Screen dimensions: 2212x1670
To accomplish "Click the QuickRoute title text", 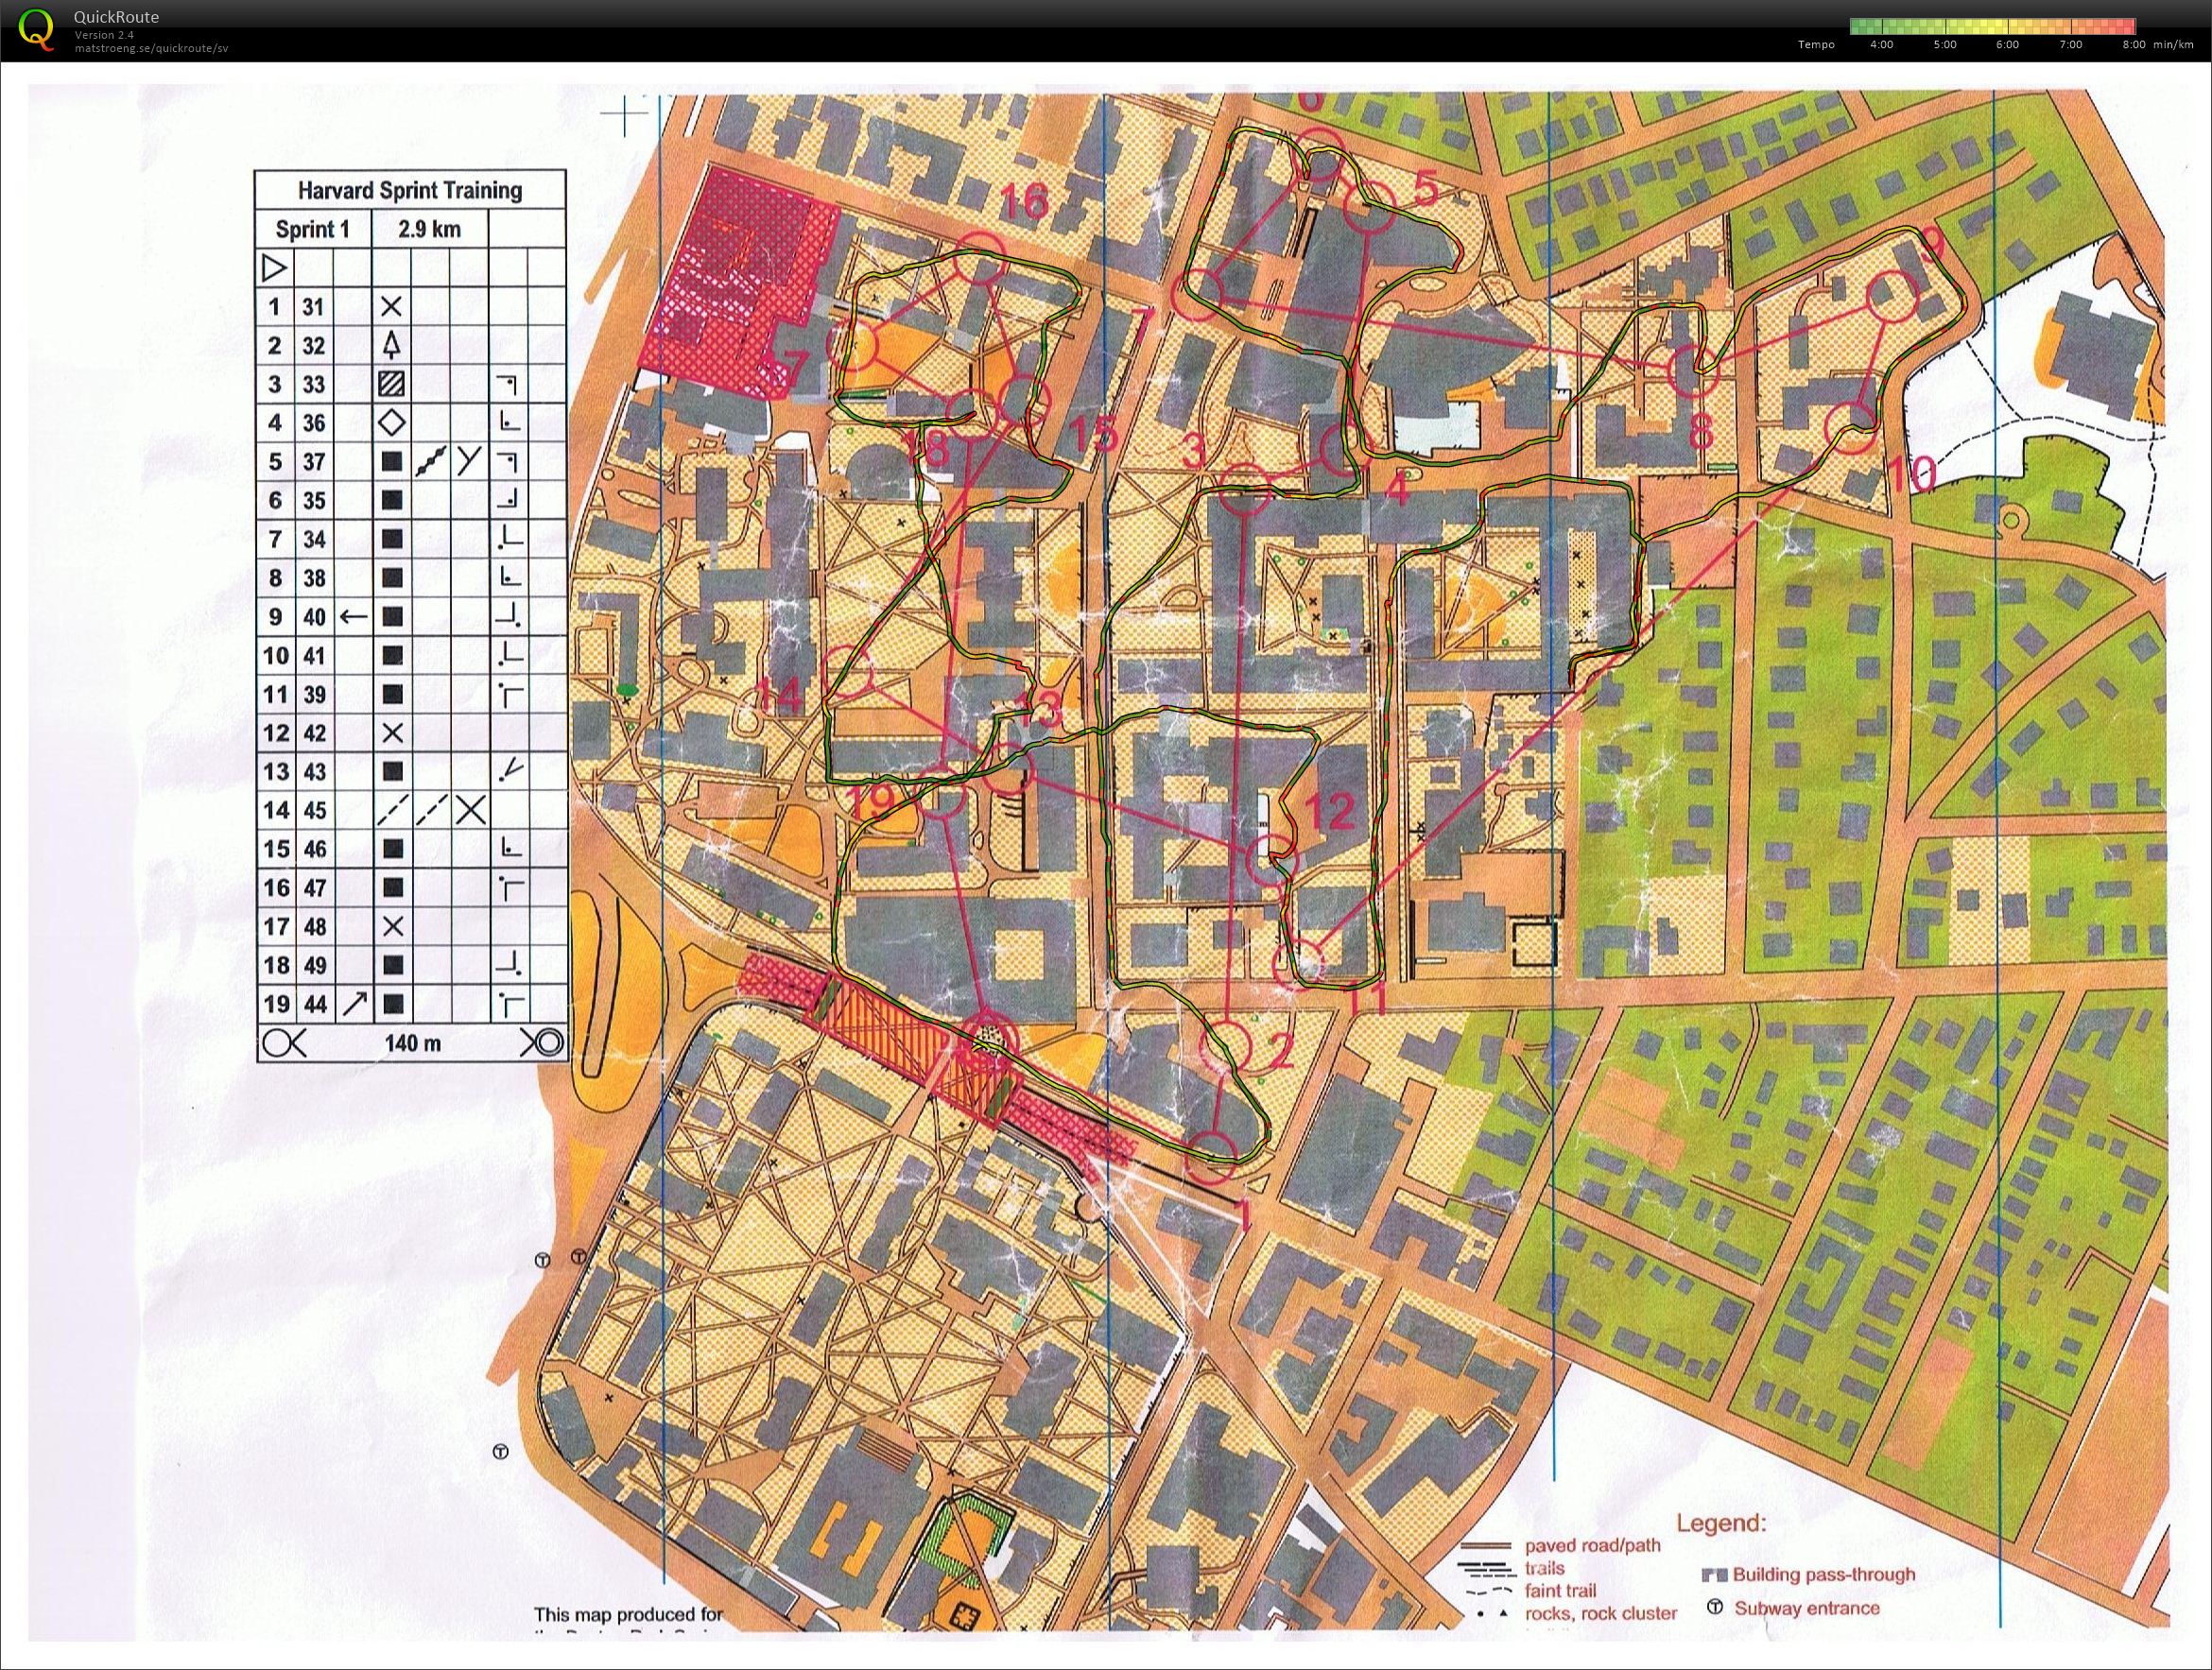I will tap(116, 17).
